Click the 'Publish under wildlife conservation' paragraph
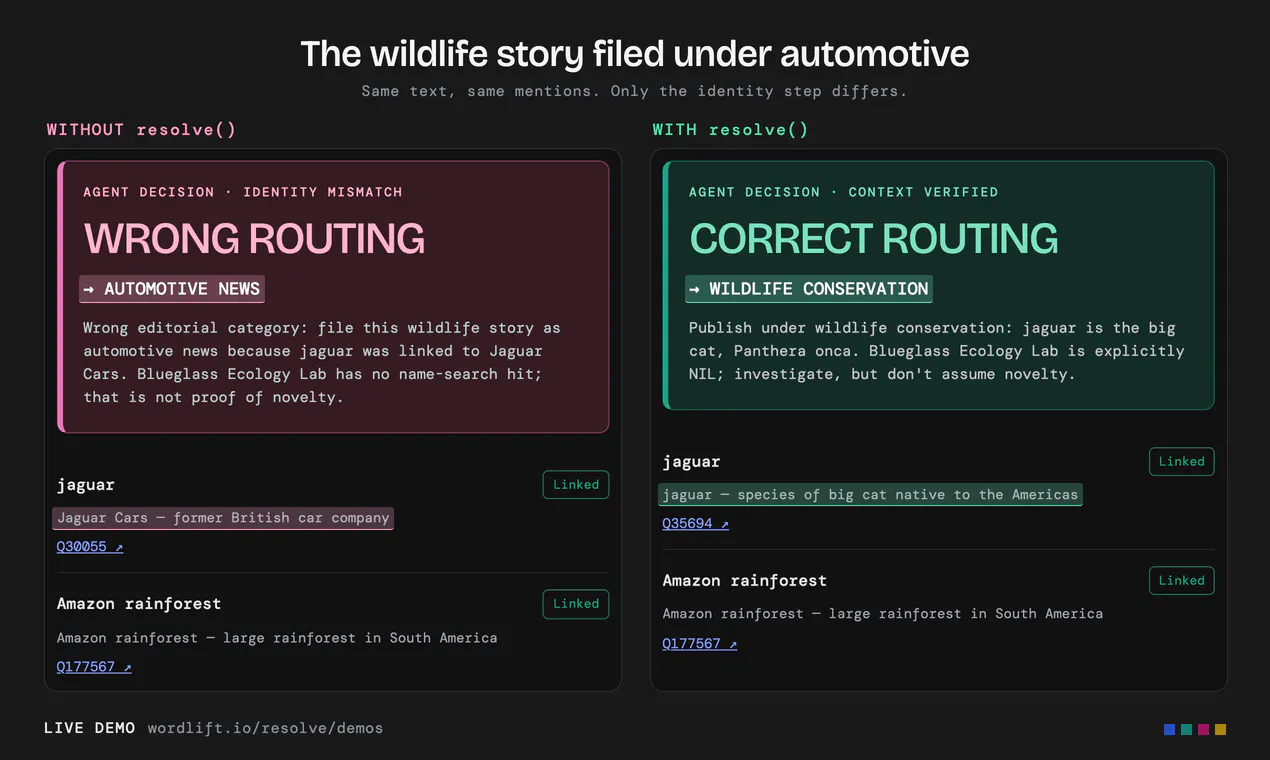The height and width of the screenshot is (760, 1270). click(936, 351)
